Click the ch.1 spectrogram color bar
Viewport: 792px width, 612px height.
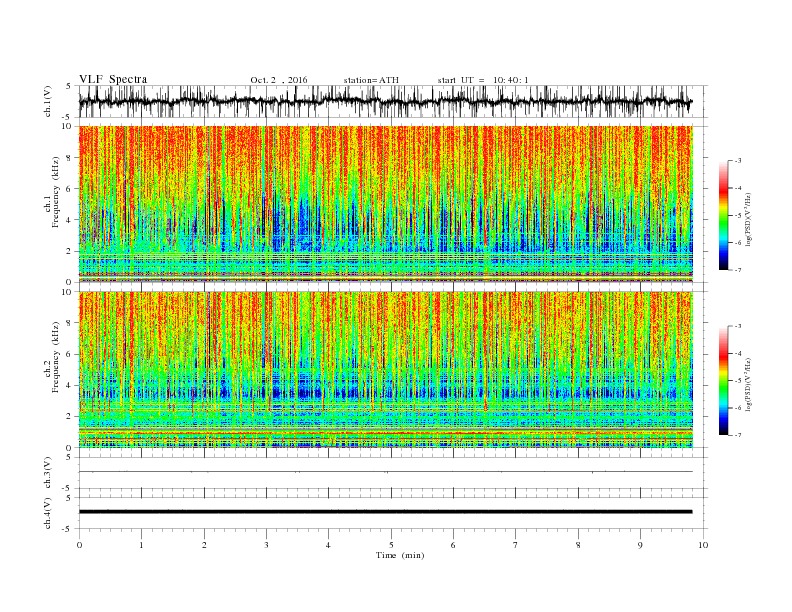pyautogui.click(x=723, y=216)
